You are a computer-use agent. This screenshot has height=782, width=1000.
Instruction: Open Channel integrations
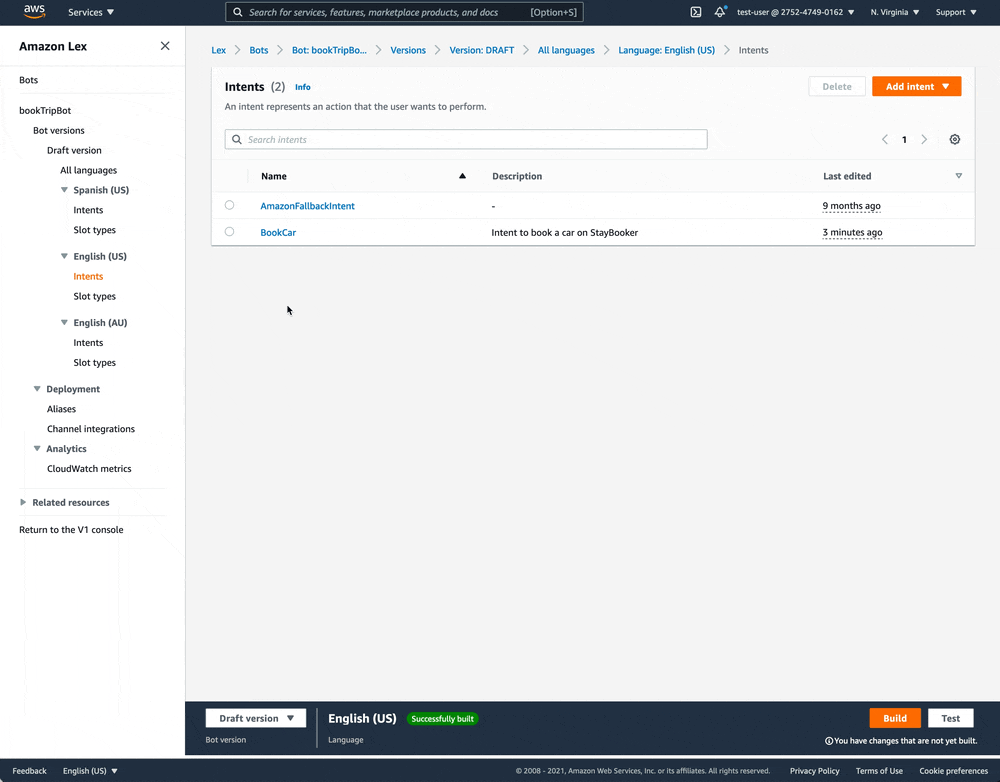pyautogui.click(x=91, y=429)
